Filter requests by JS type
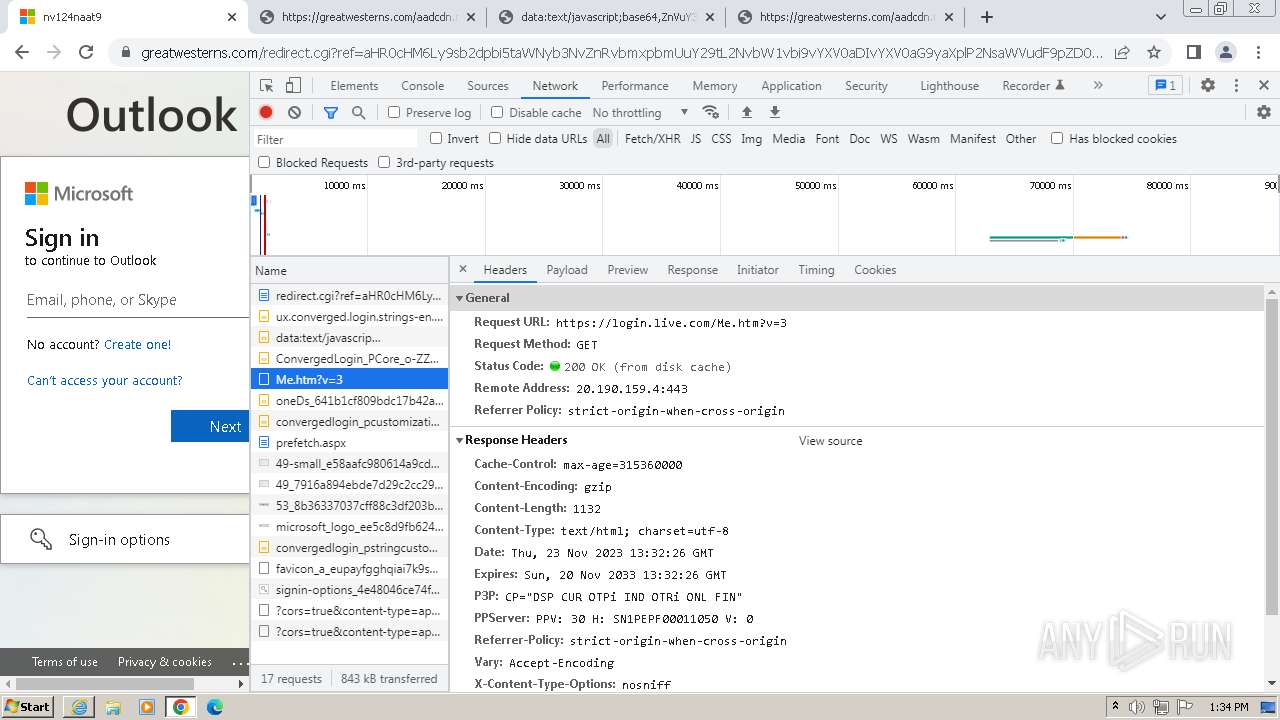 pos(695,139)
